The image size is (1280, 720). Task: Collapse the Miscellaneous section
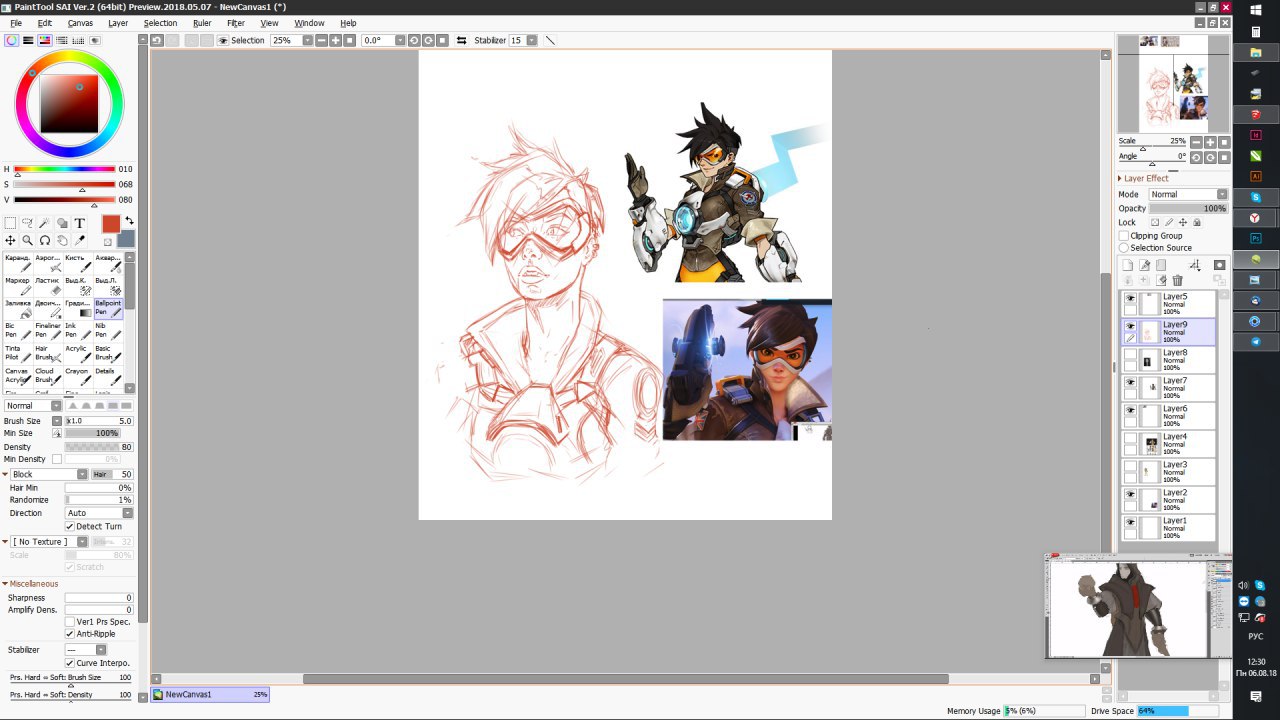pyautogui.click(x=5, y=584)
